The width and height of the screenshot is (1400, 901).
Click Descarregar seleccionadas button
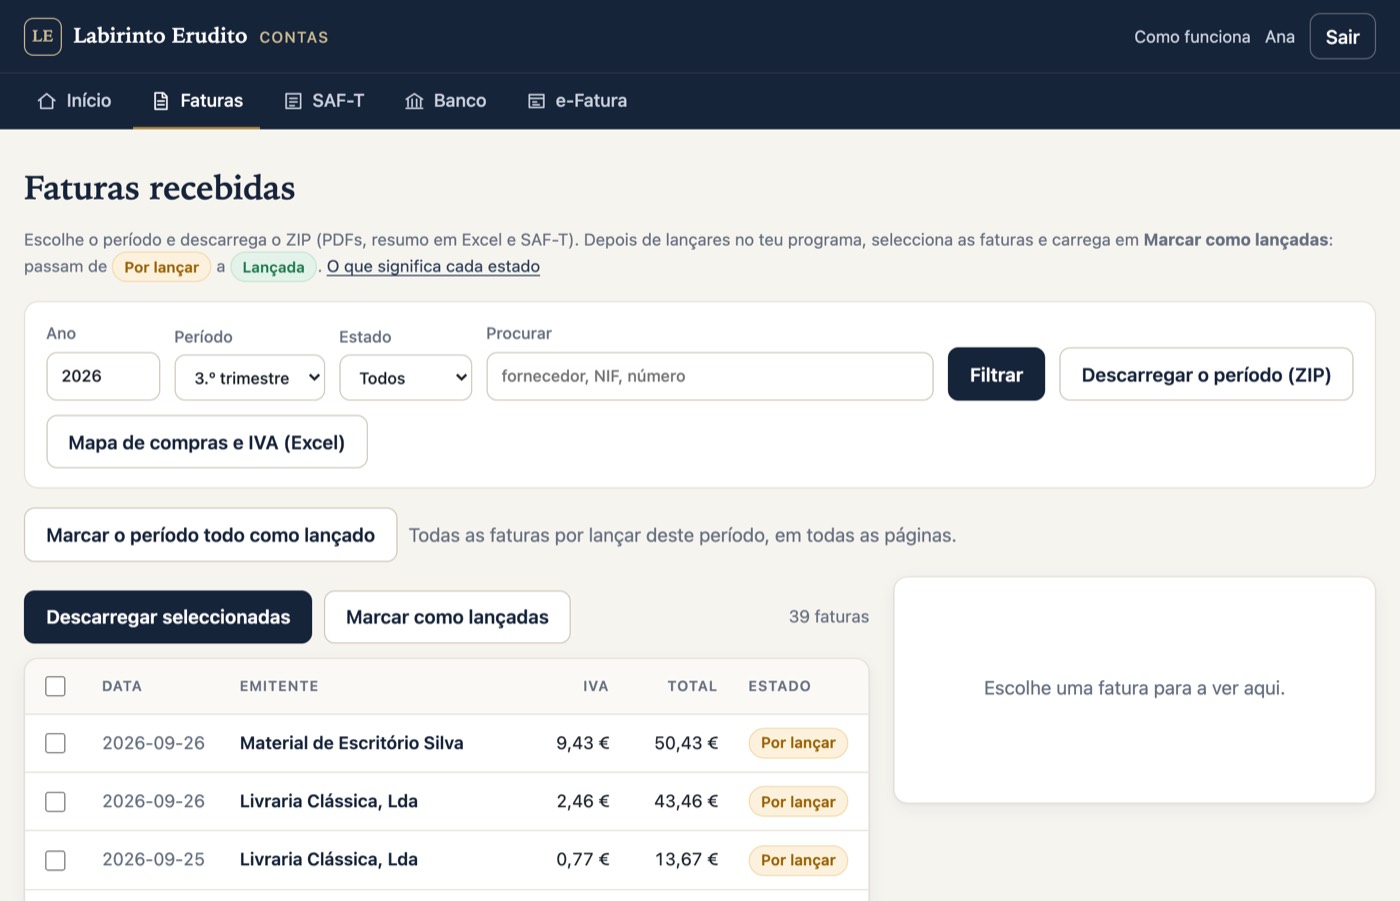168,617
